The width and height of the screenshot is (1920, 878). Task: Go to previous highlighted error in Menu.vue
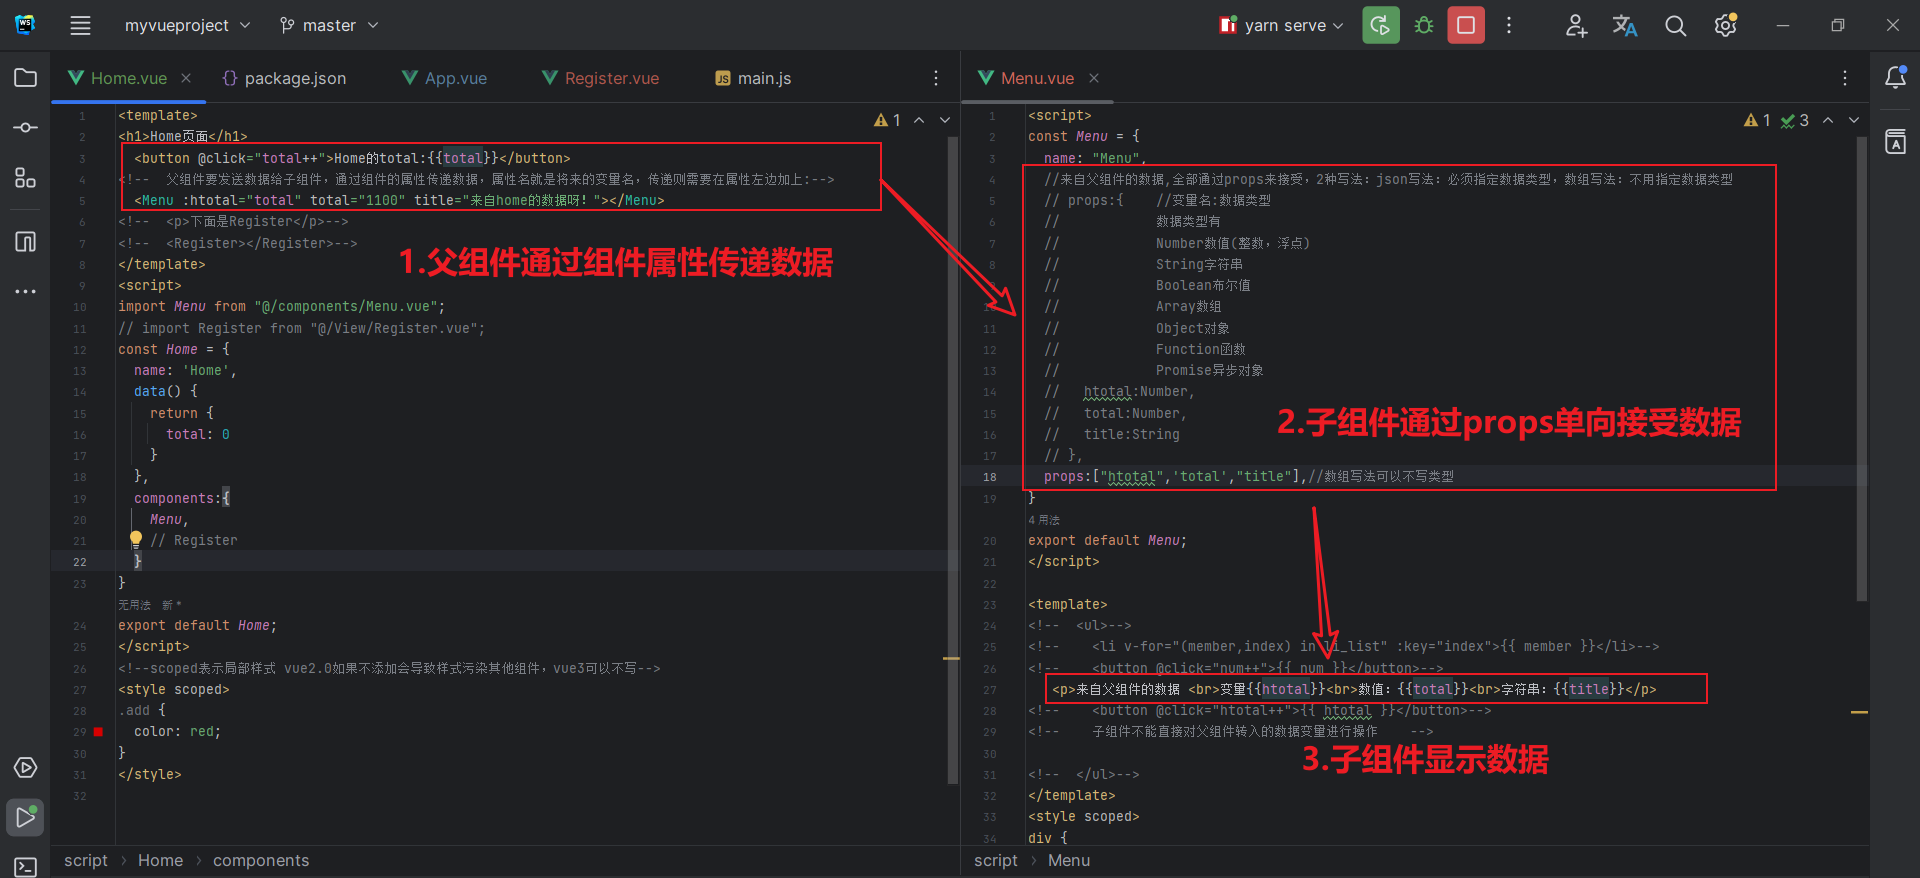point(1828,120)
